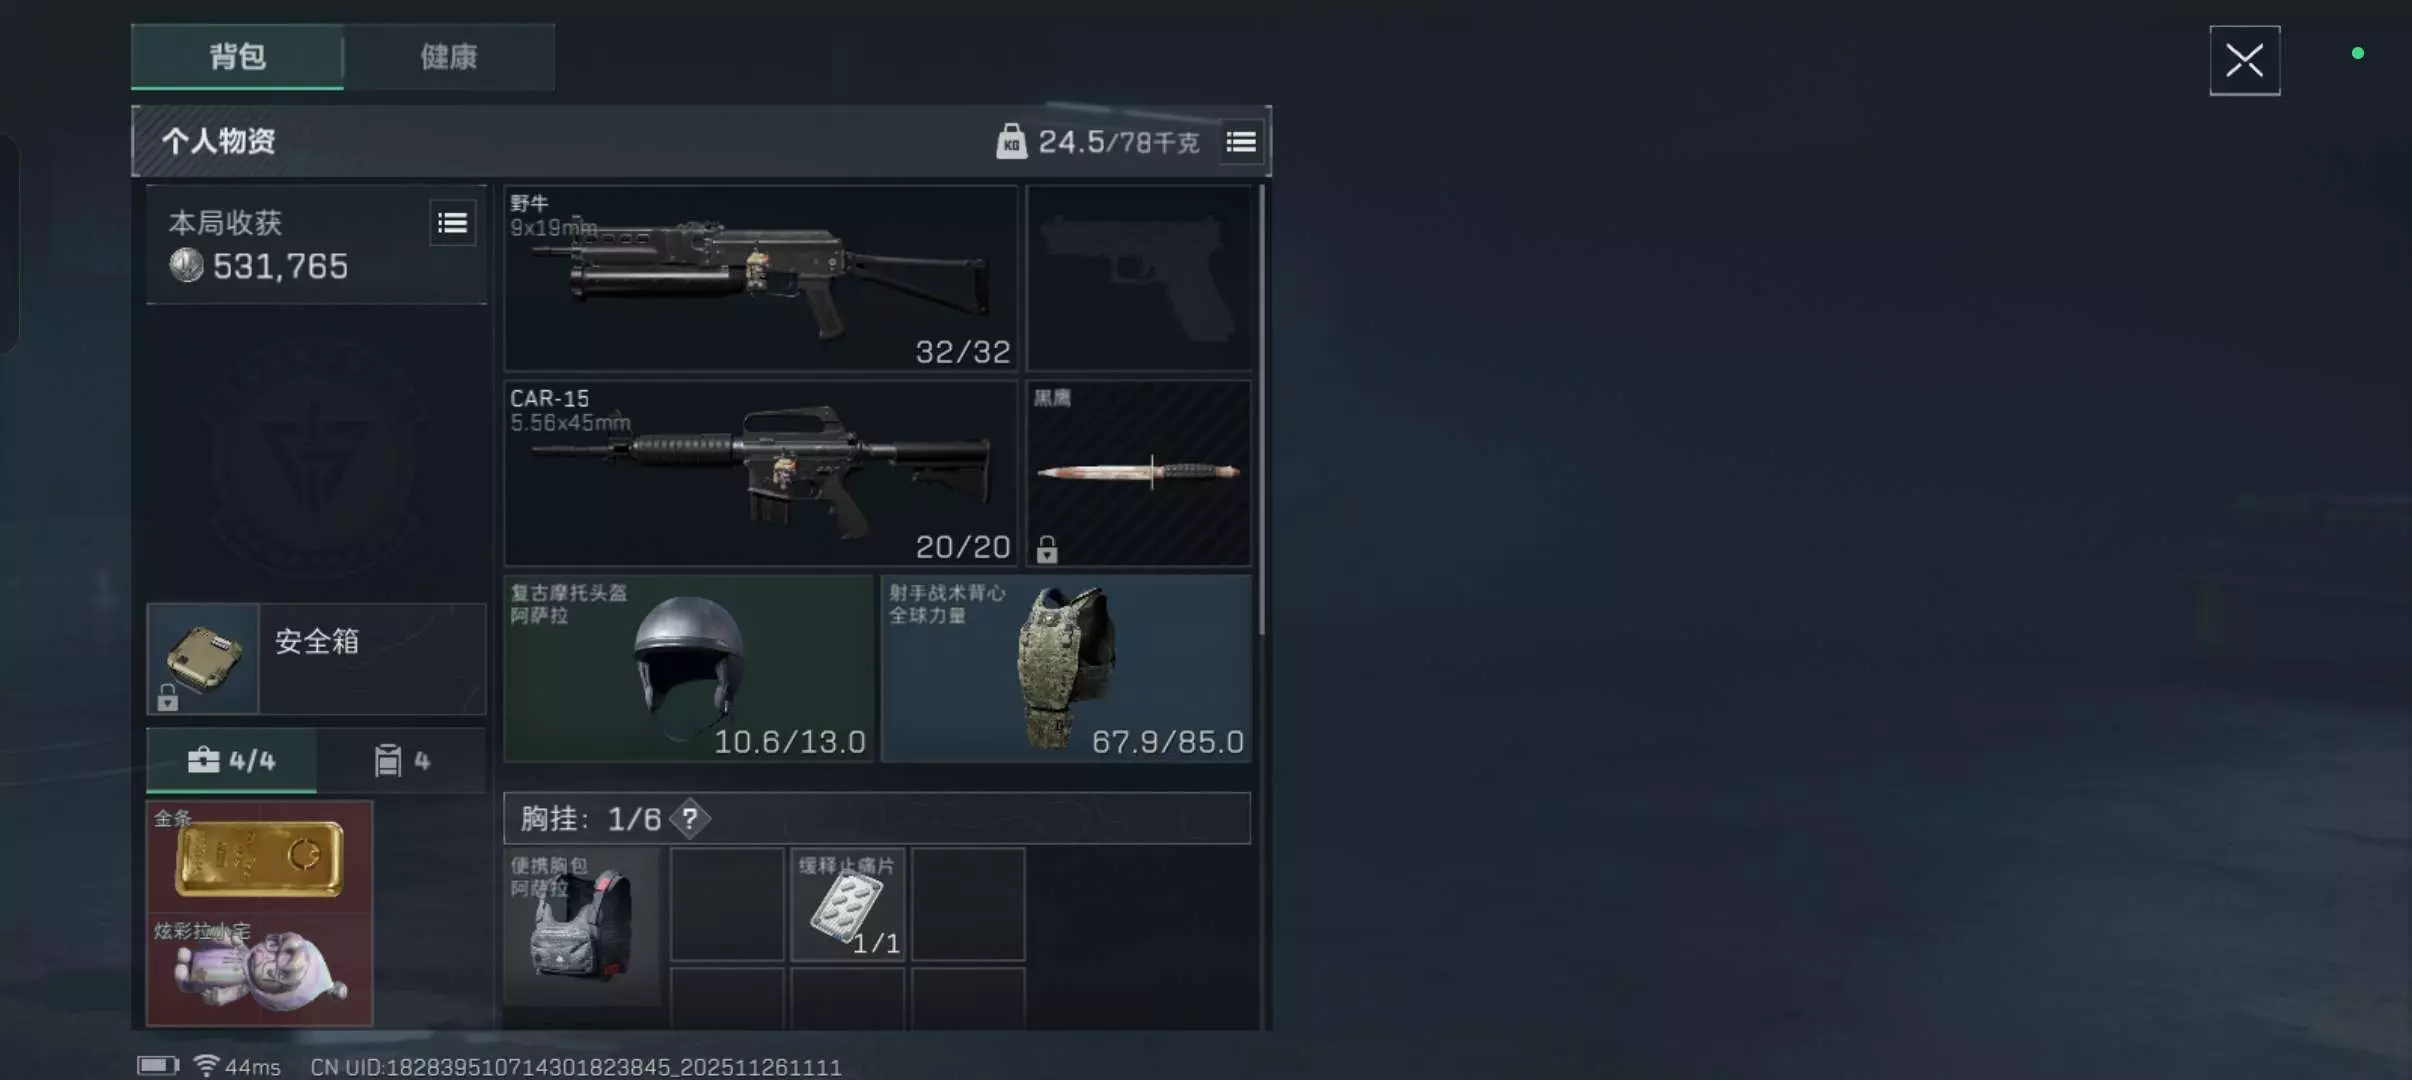Image resolution: width=2412 pixels, height=1080 pixels.
Task: Select the 黑鹰 knife item
Action: 1139,473
